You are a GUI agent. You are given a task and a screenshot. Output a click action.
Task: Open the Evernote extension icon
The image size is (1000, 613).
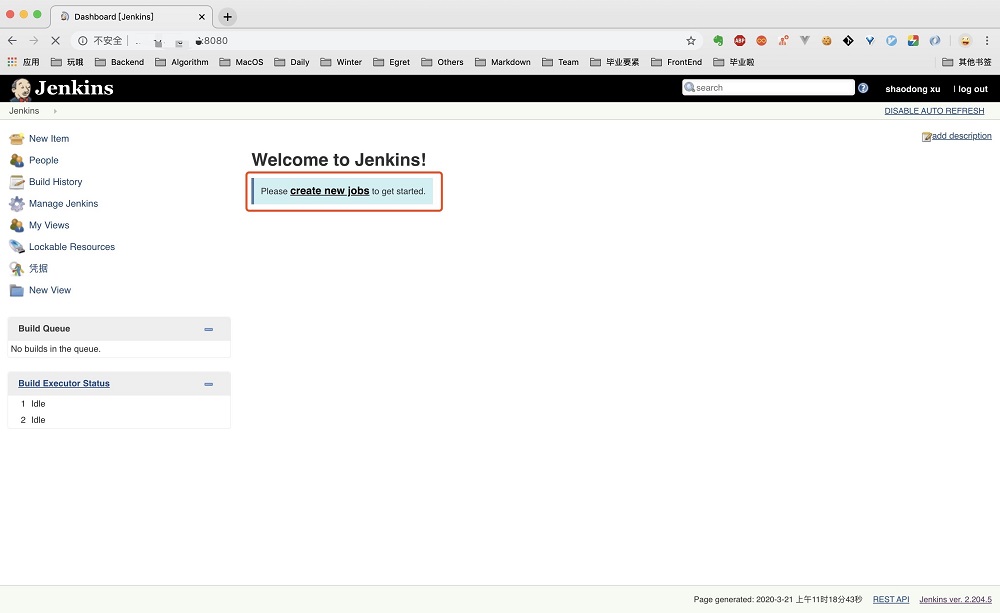[x=718, y=40]
